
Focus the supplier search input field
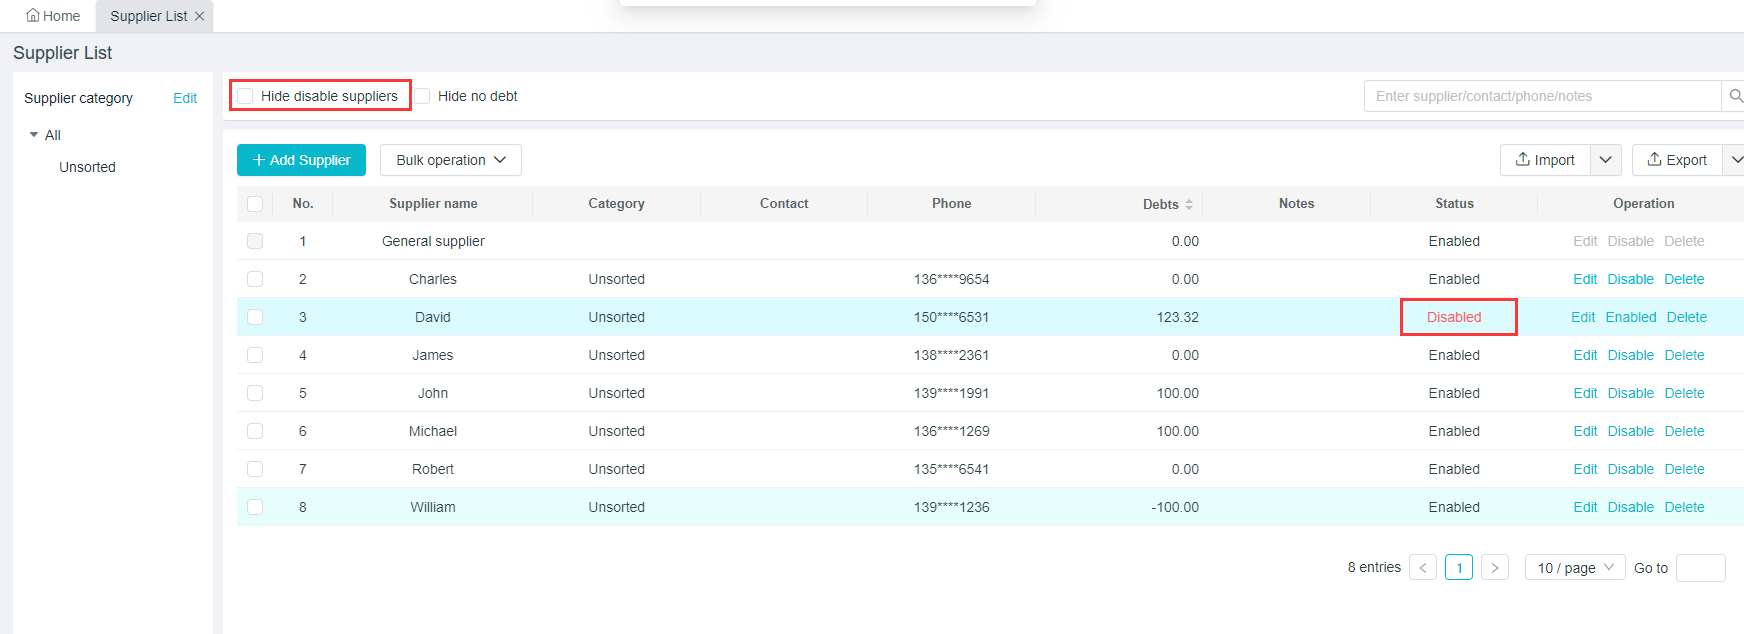tap(1540, 96)
